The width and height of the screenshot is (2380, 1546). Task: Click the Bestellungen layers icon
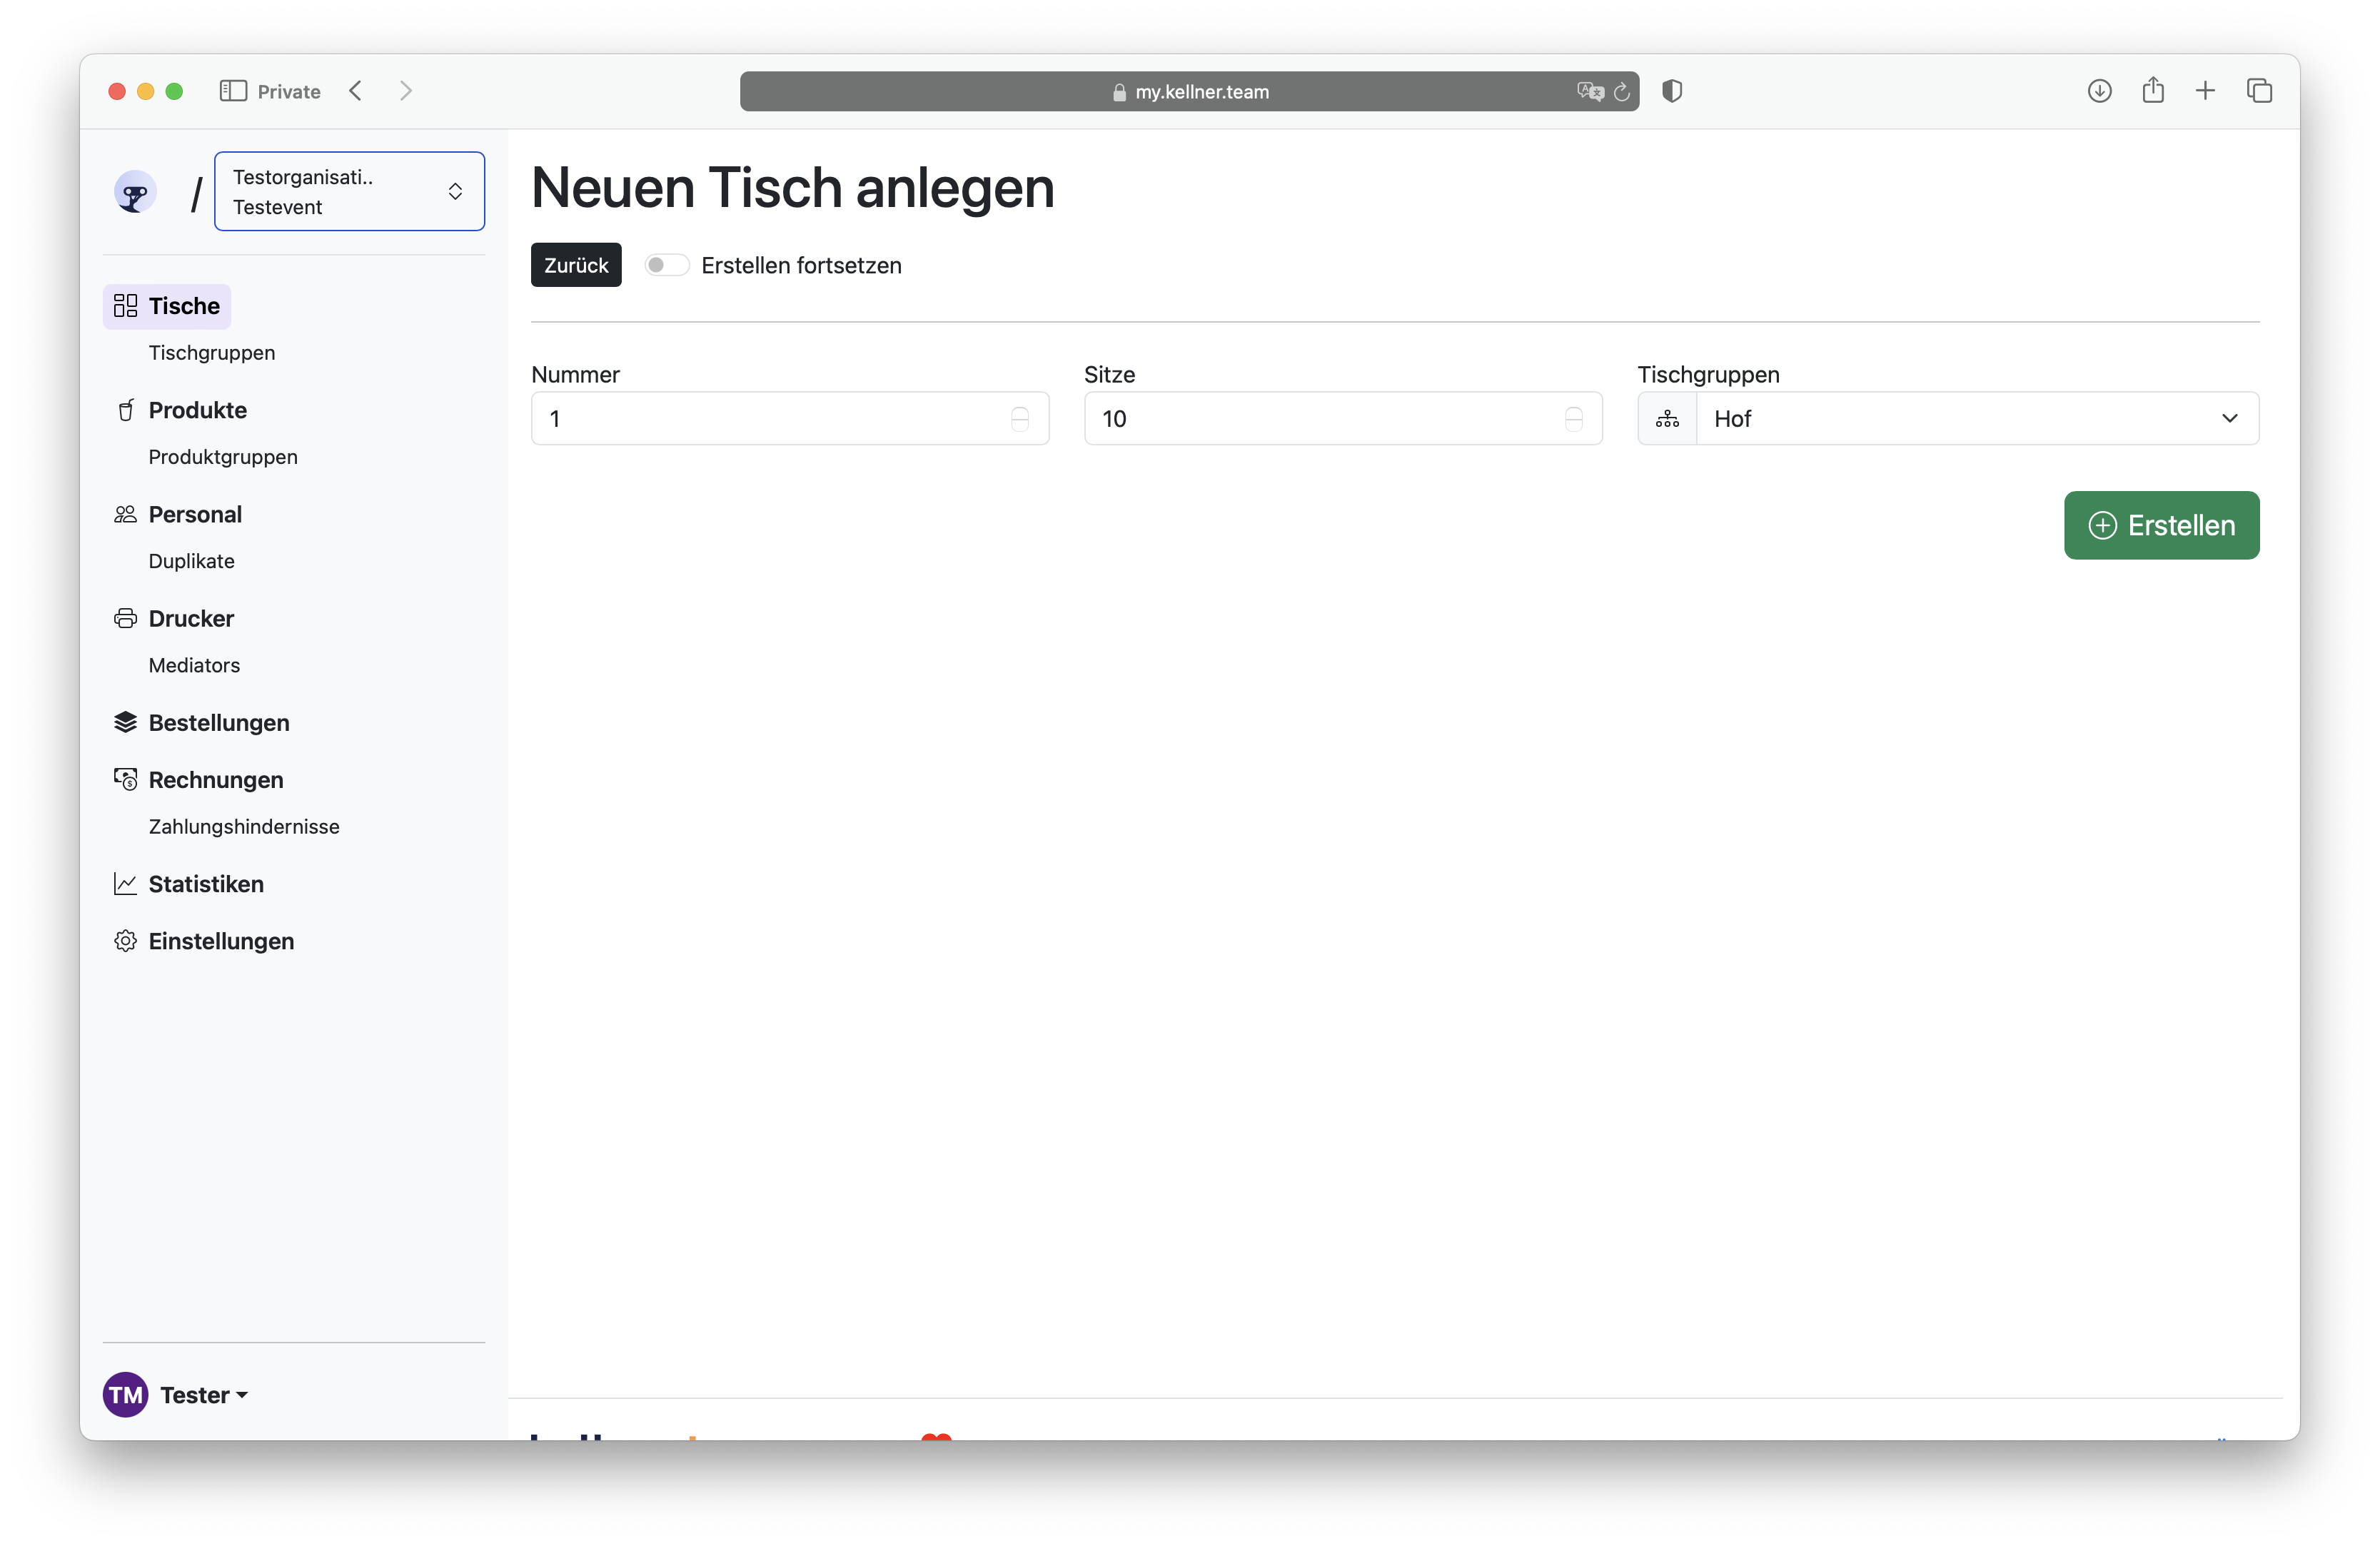(125, 722)
